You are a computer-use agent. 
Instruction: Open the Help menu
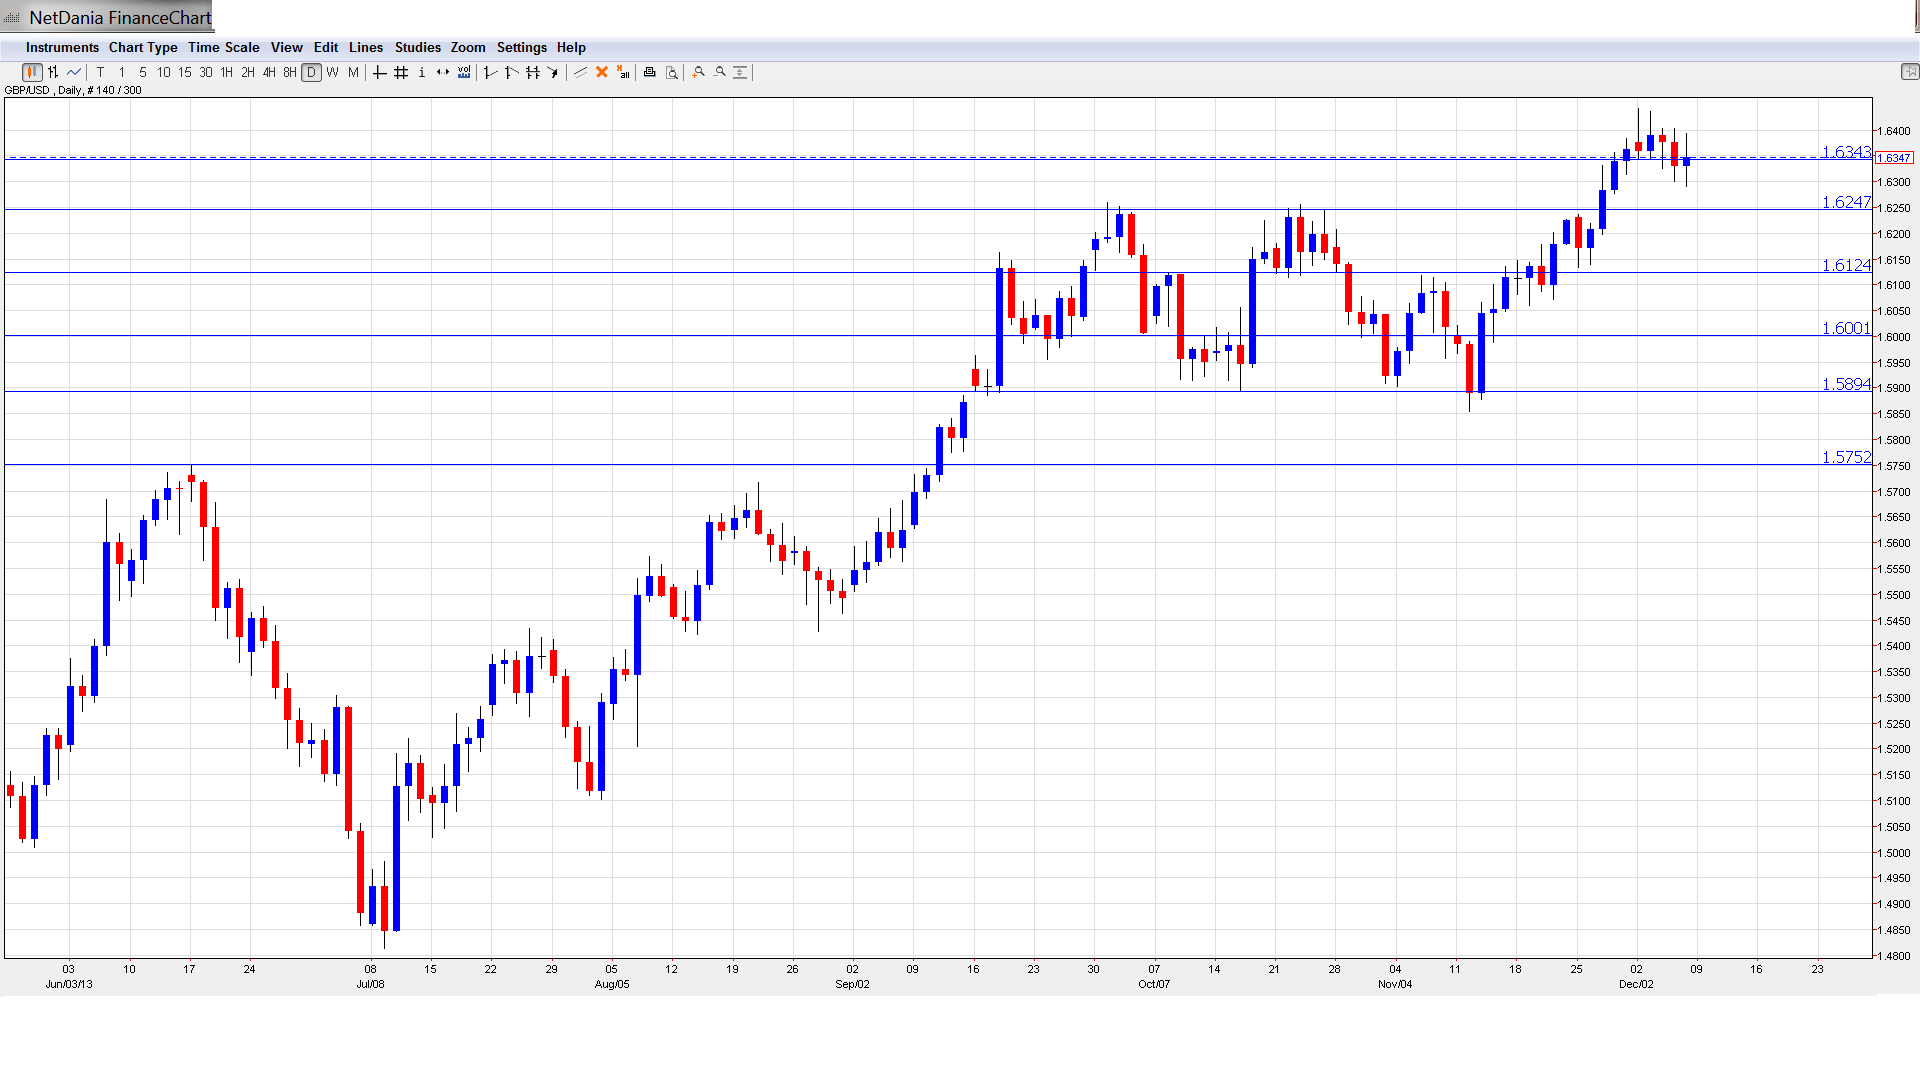(571, 47)
